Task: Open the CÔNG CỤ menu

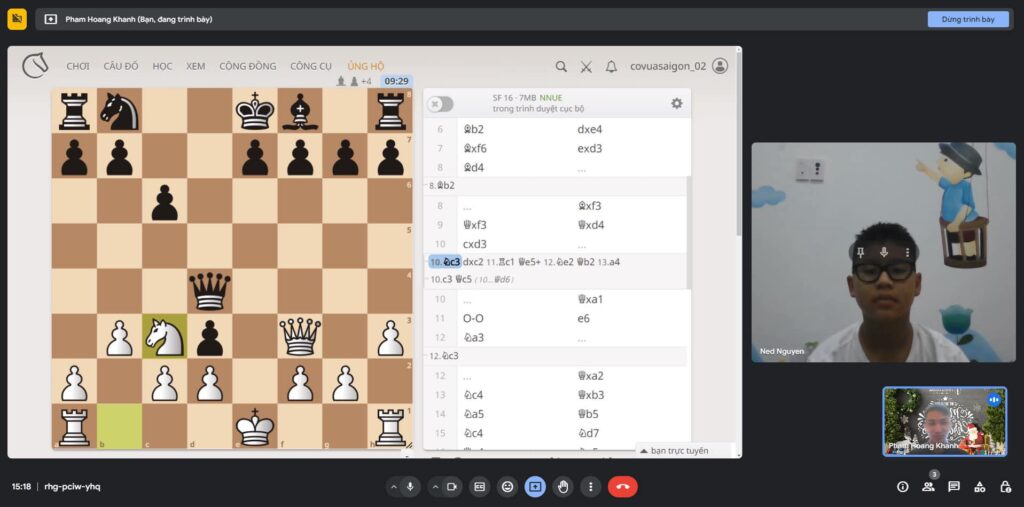Action: pyautogui.click(x=311, y=67)
